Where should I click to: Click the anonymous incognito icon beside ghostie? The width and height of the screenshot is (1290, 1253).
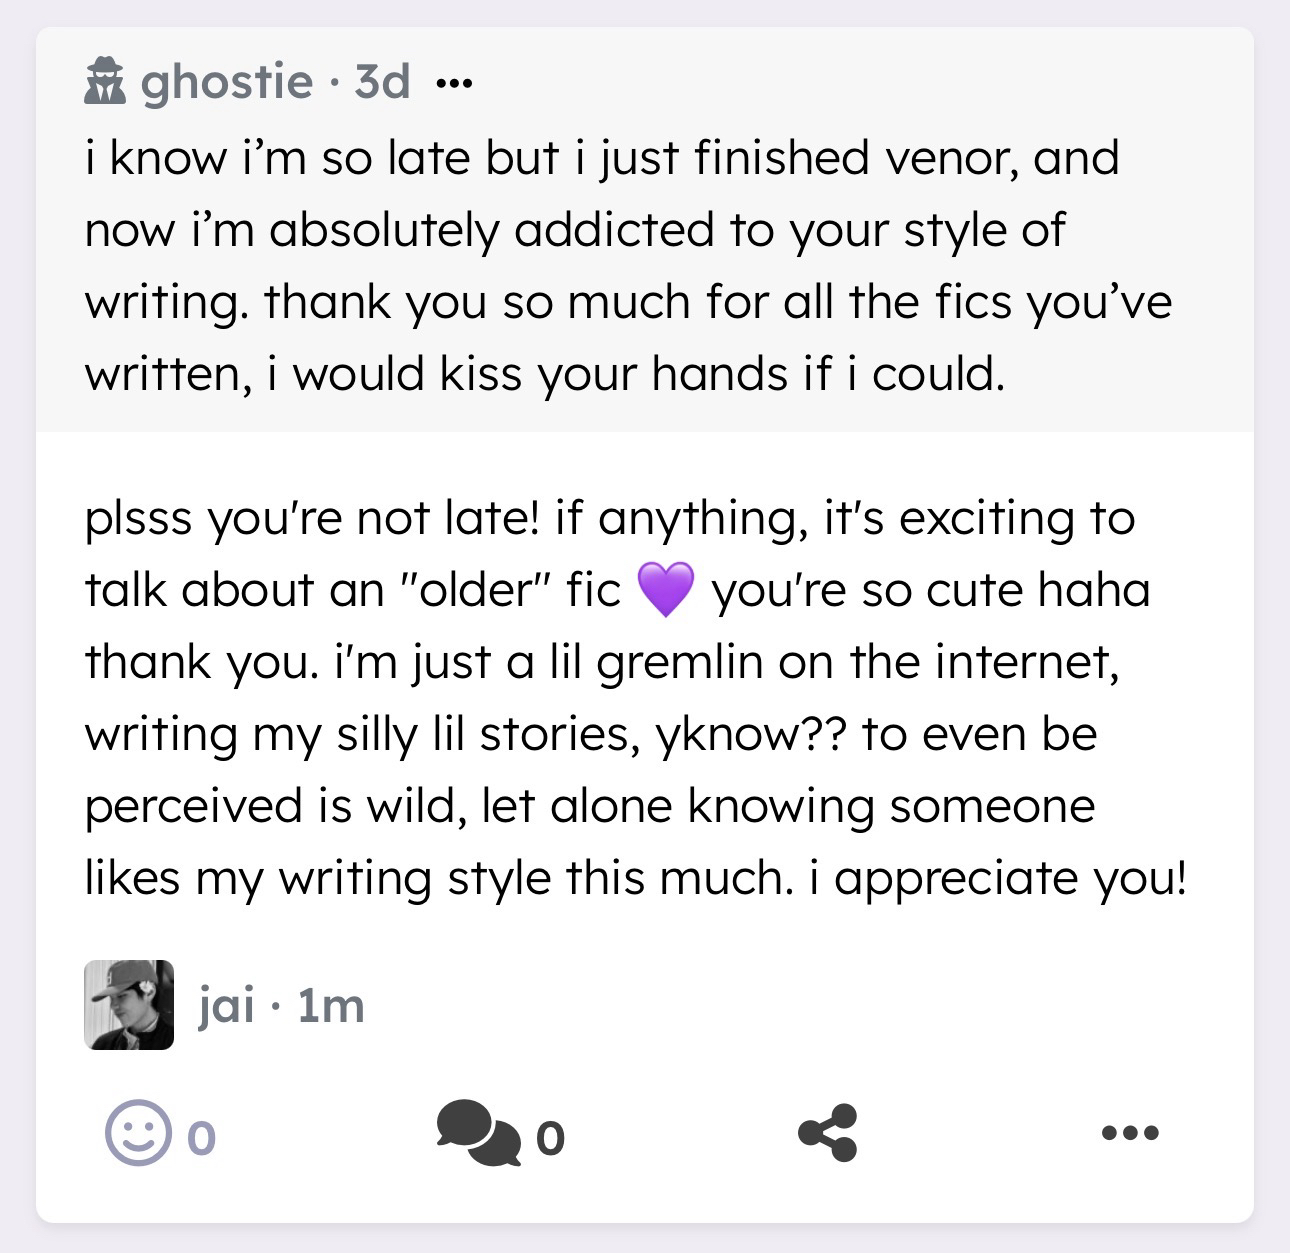pos(106,81)
